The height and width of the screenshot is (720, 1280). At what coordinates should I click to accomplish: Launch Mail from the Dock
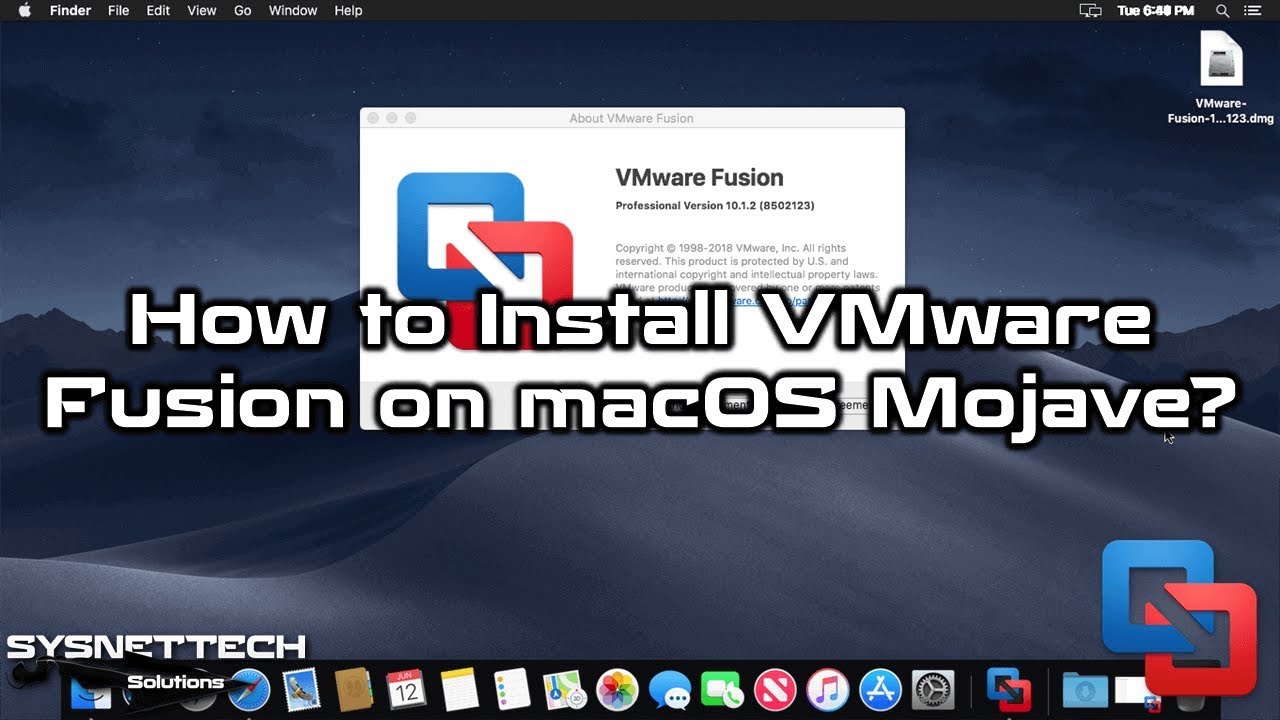pos(301,690)
